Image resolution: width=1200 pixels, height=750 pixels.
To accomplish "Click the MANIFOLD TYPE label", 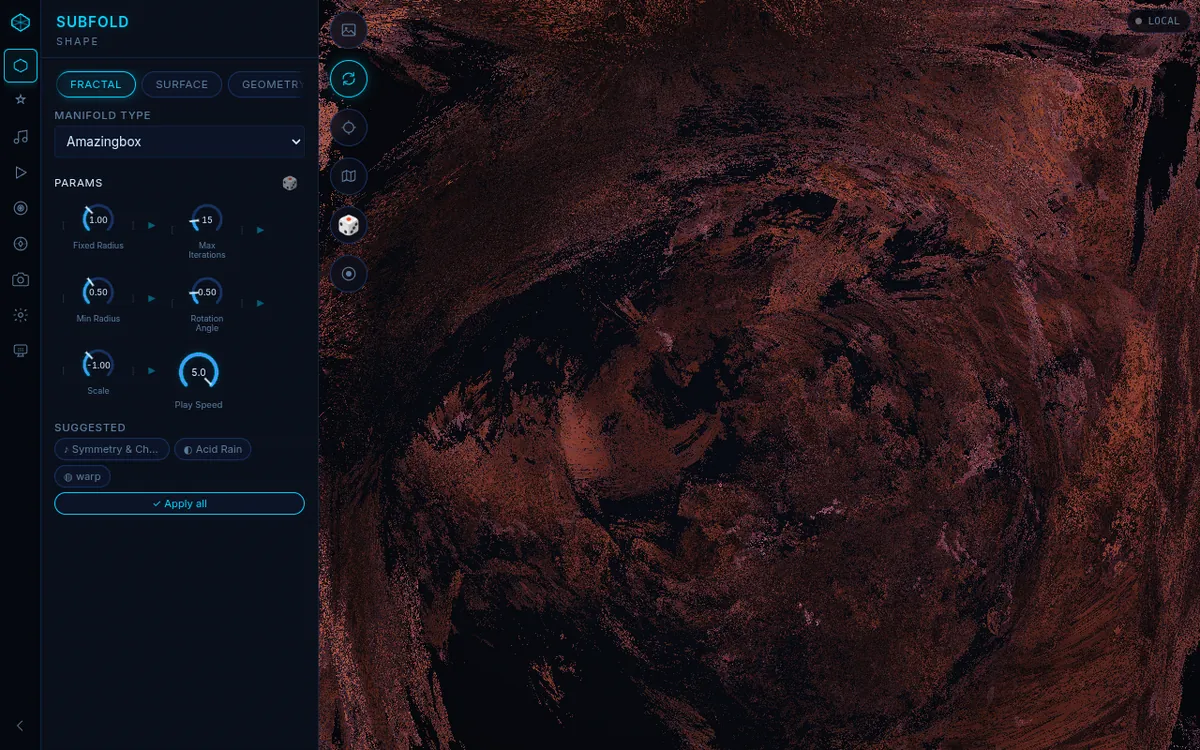I will [x=103, y=116].
